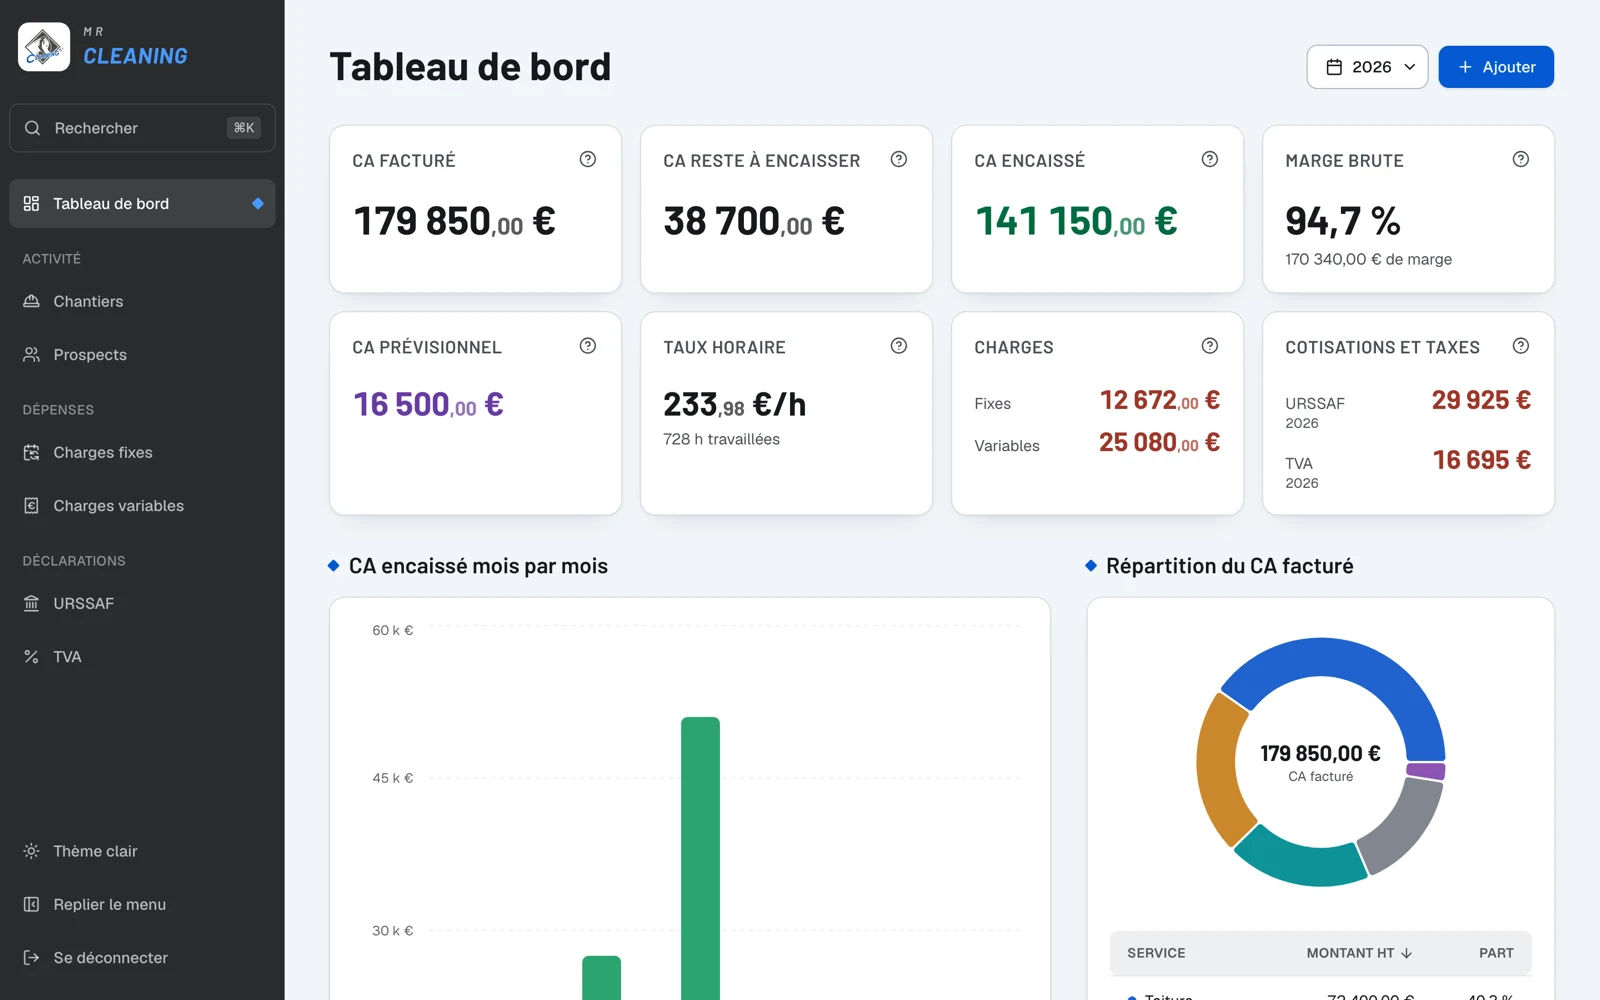Open help icon on CA Reste à Encaisser card
This screenshot has width=1600, height=1000.
899,159
